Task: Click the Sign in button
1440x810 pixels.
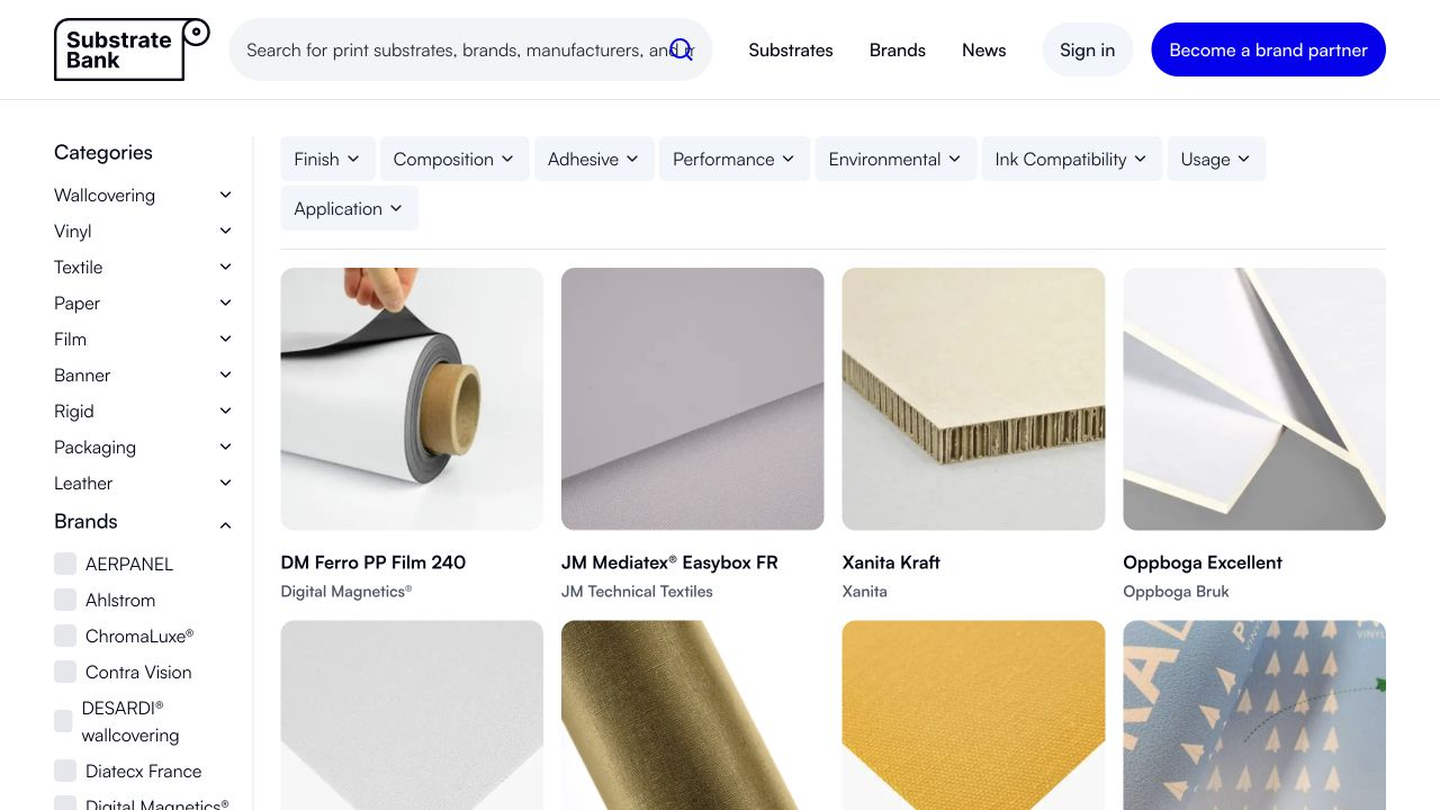Action: tap(1087, 50)
